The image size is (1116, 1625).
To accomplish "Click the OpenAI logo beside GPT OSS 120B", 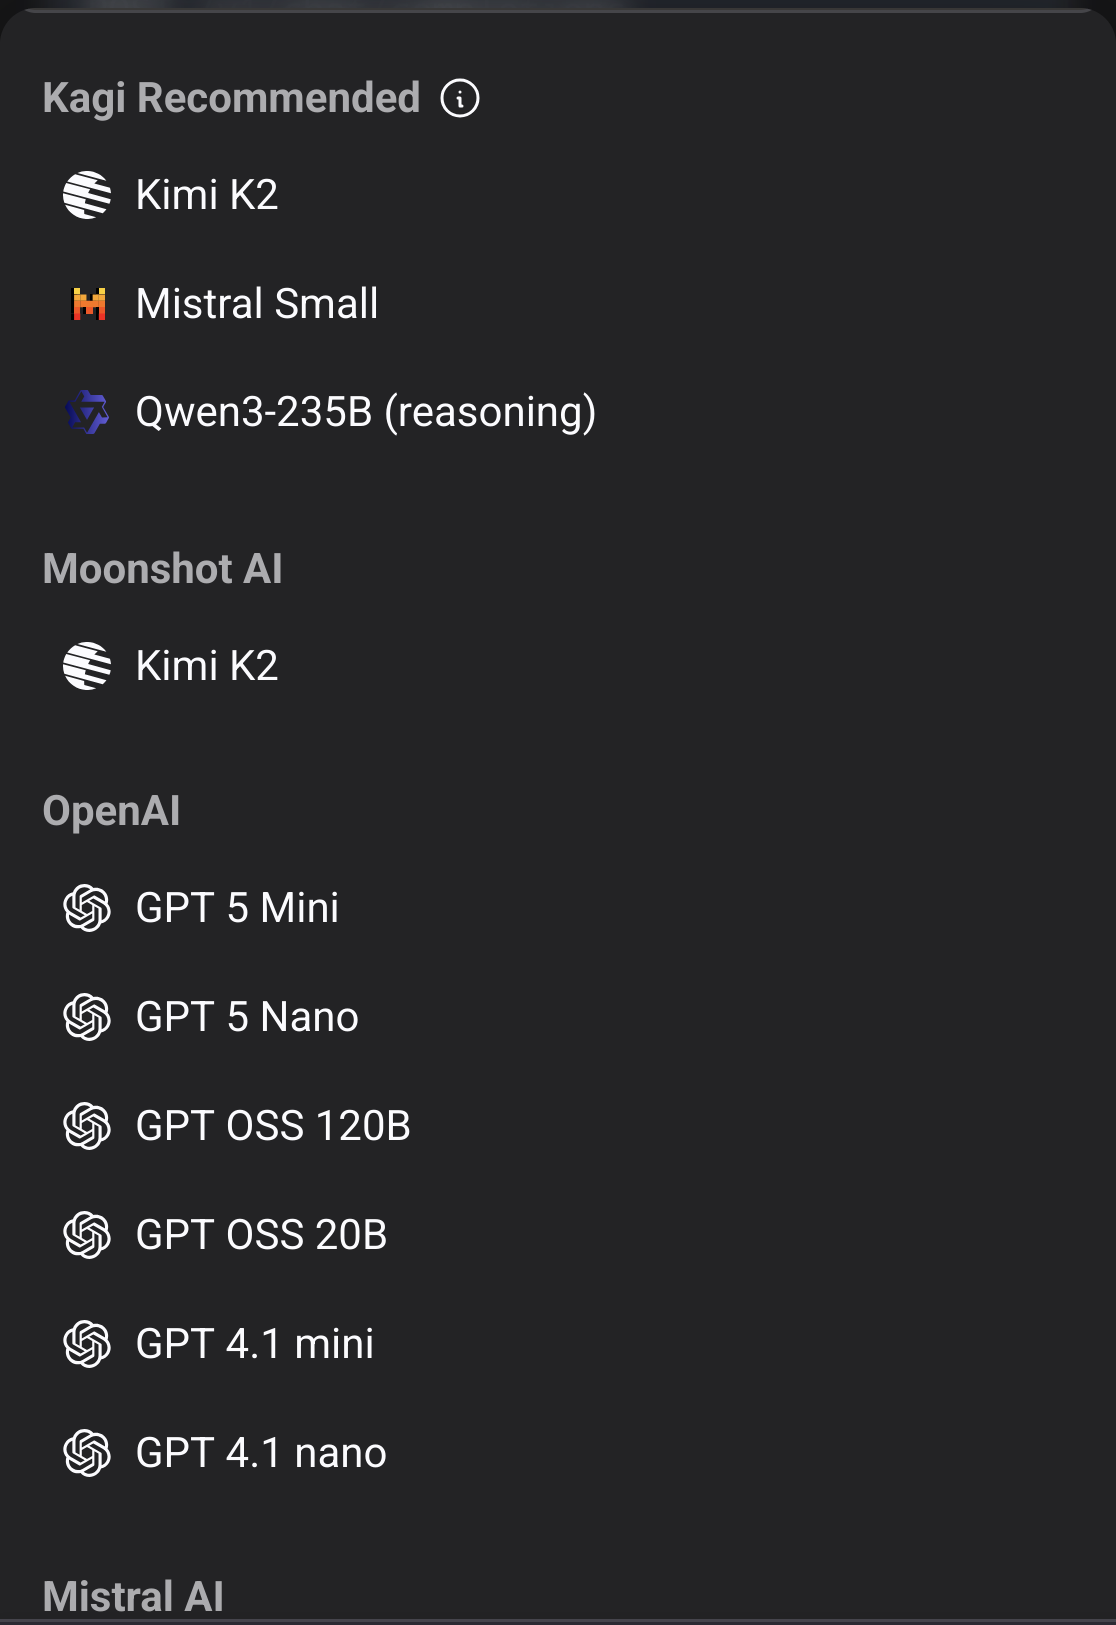I will pyautogui.click(x=87, y=1126).
